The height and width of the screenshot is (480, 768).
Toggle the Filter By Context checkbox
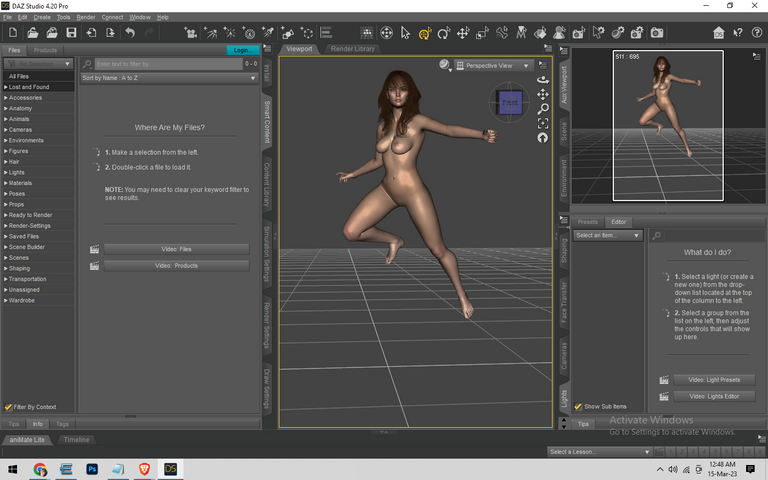point(8,407)
